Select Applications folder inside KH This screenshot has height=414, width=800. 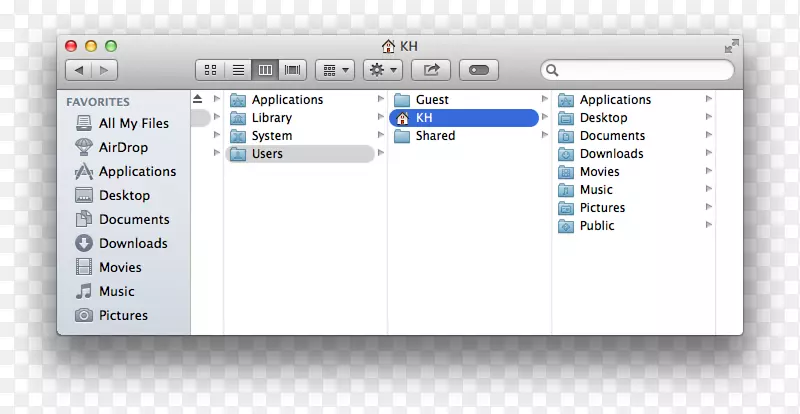629,100
